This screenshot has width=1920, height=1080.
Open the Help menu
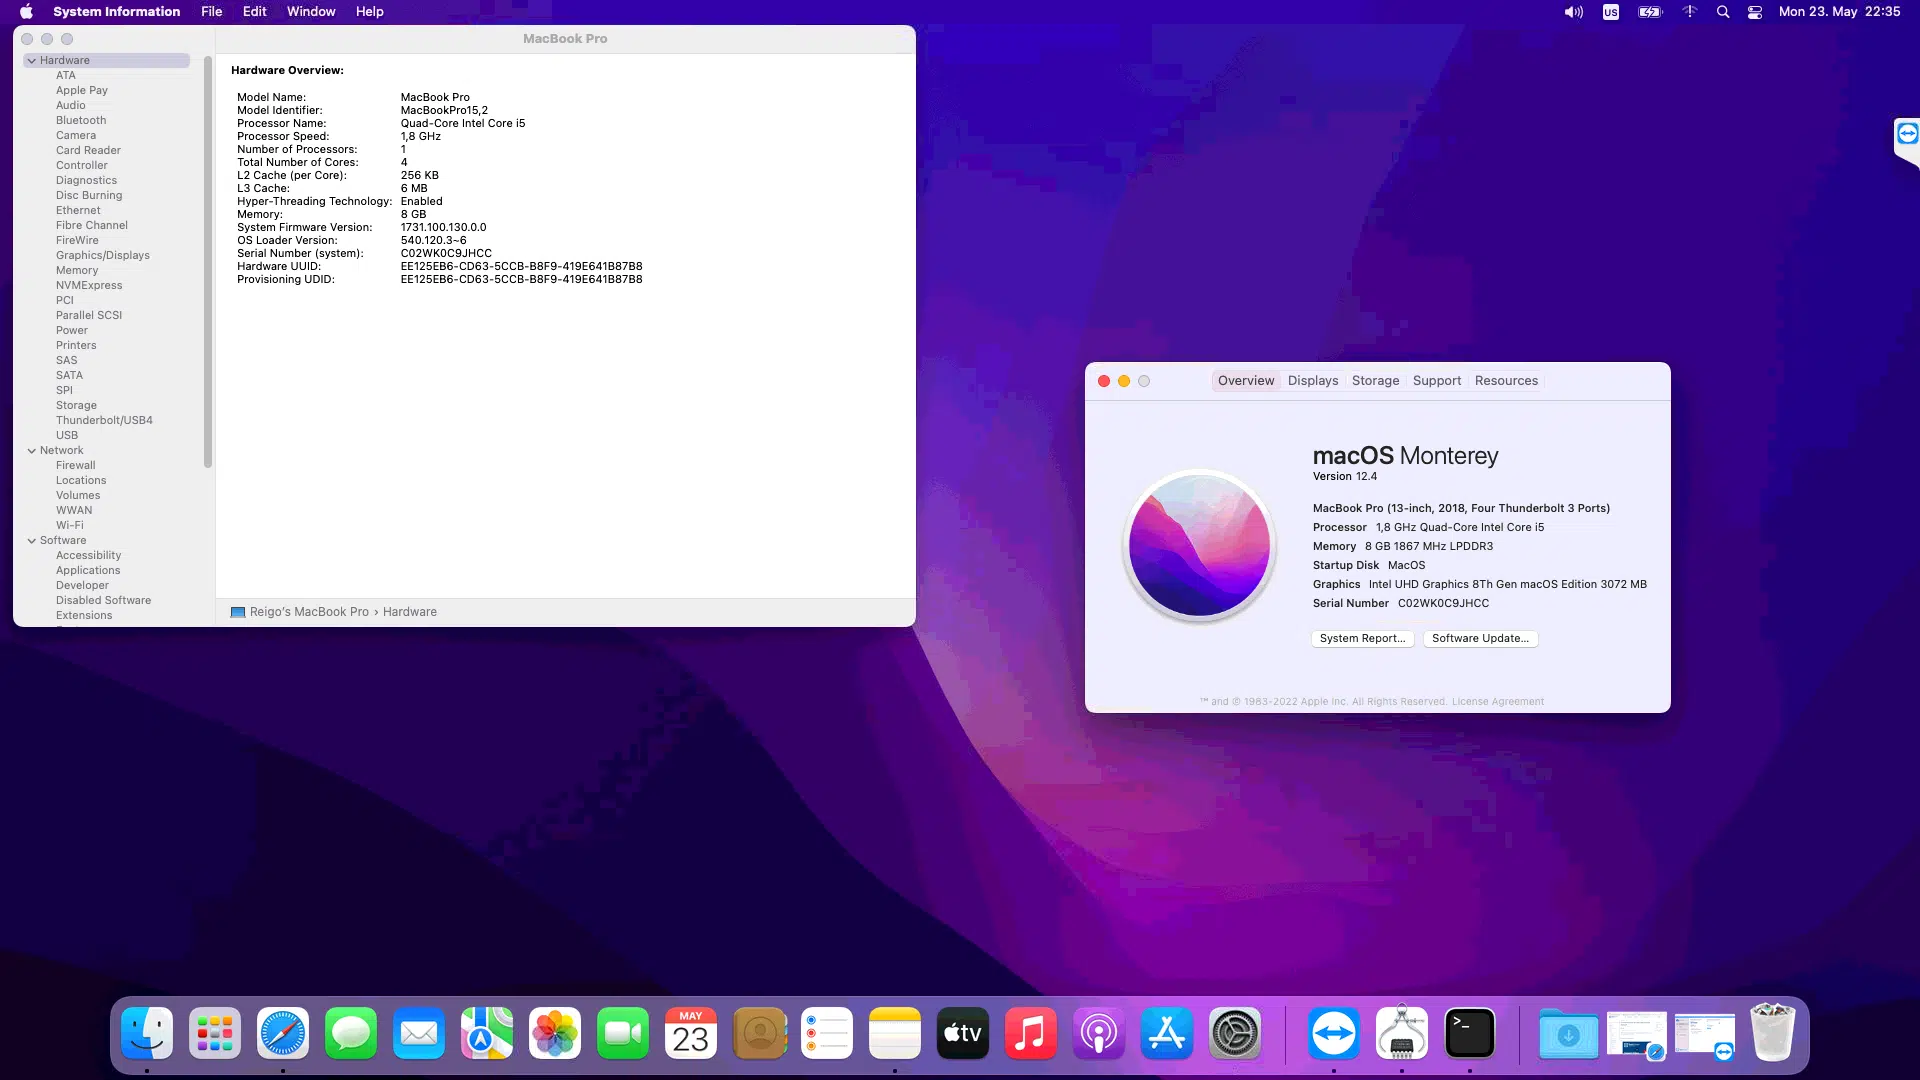[370, 12]
